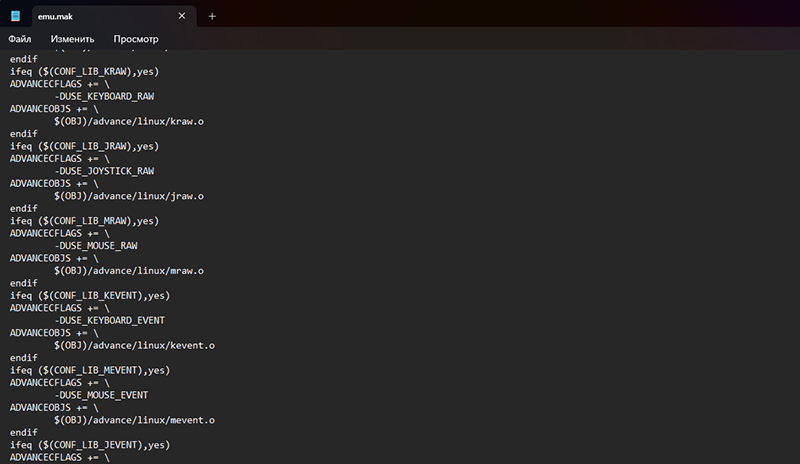Place cursor on the CONF_LIB_KRAW ifeq line
The height and width of the screenshot is (464, 800).
point(85,71)
